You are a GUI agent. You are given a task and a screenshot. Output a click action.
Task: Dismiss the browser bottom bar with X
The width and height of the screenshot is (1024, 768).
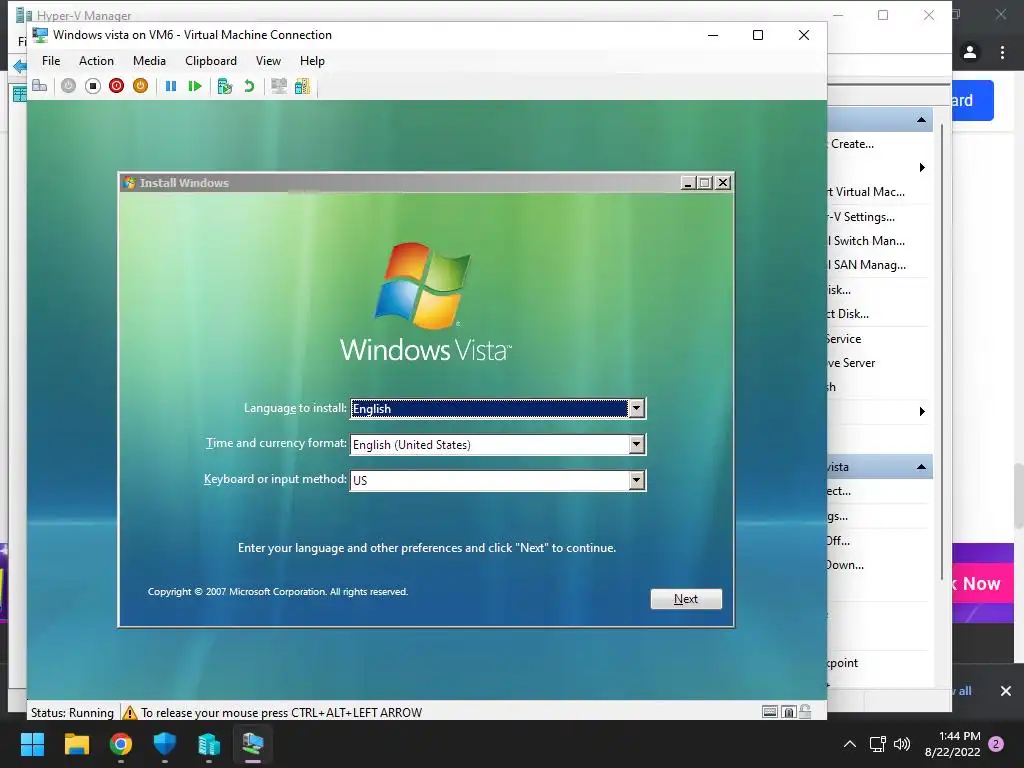(1006, 690)
